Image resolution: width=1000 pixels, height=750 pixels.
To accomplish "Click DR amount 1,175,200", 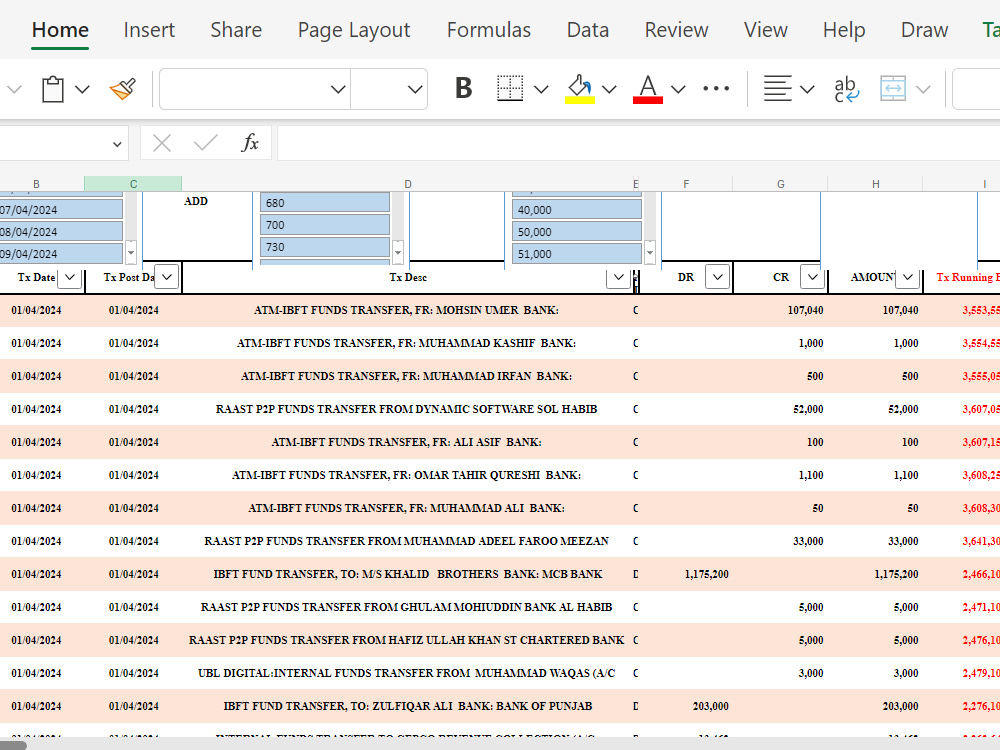I will click(x=707, y=575).
